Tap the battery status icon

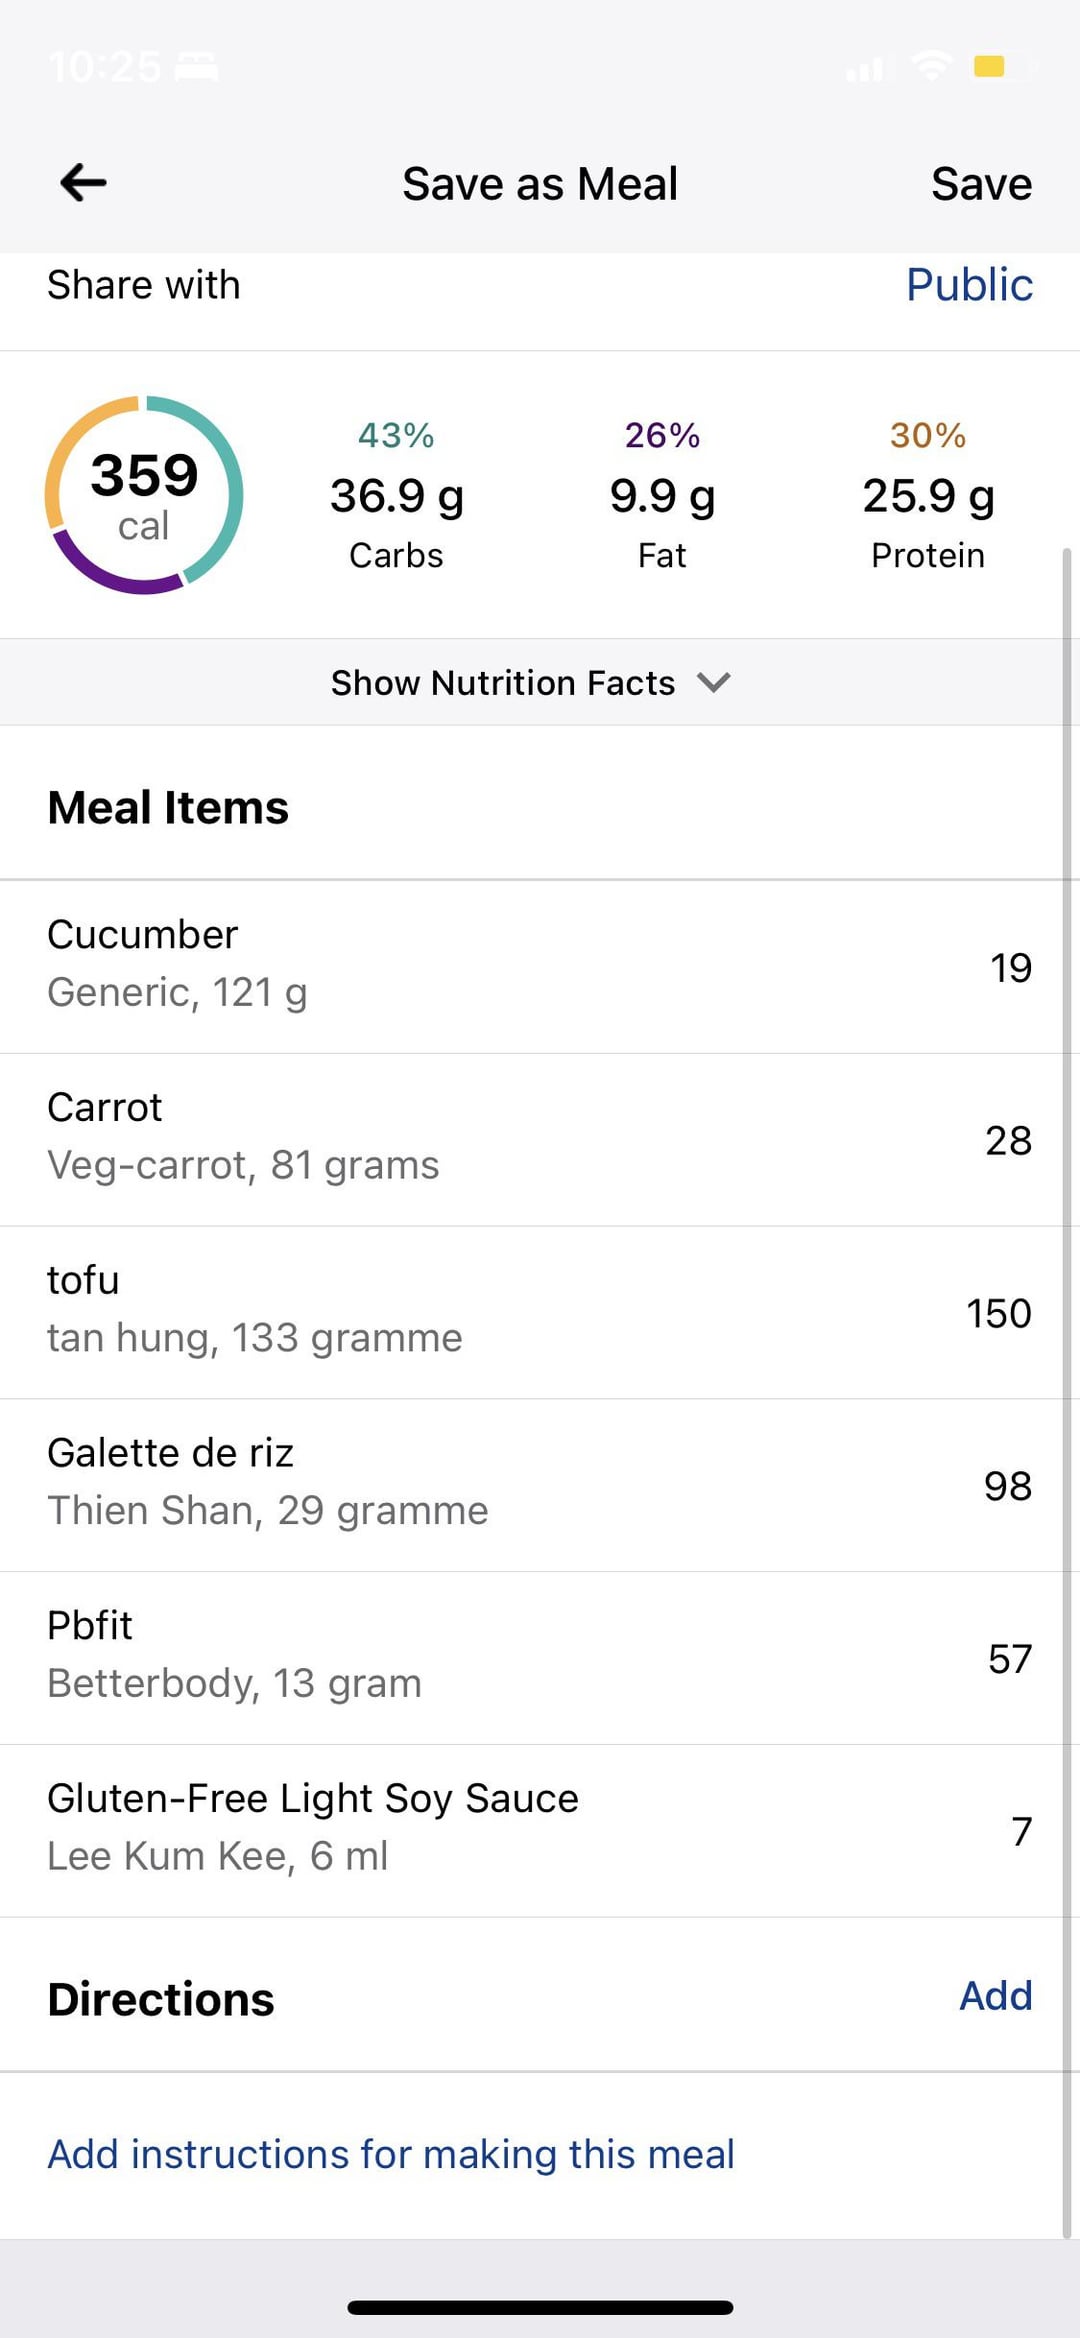1002,67
